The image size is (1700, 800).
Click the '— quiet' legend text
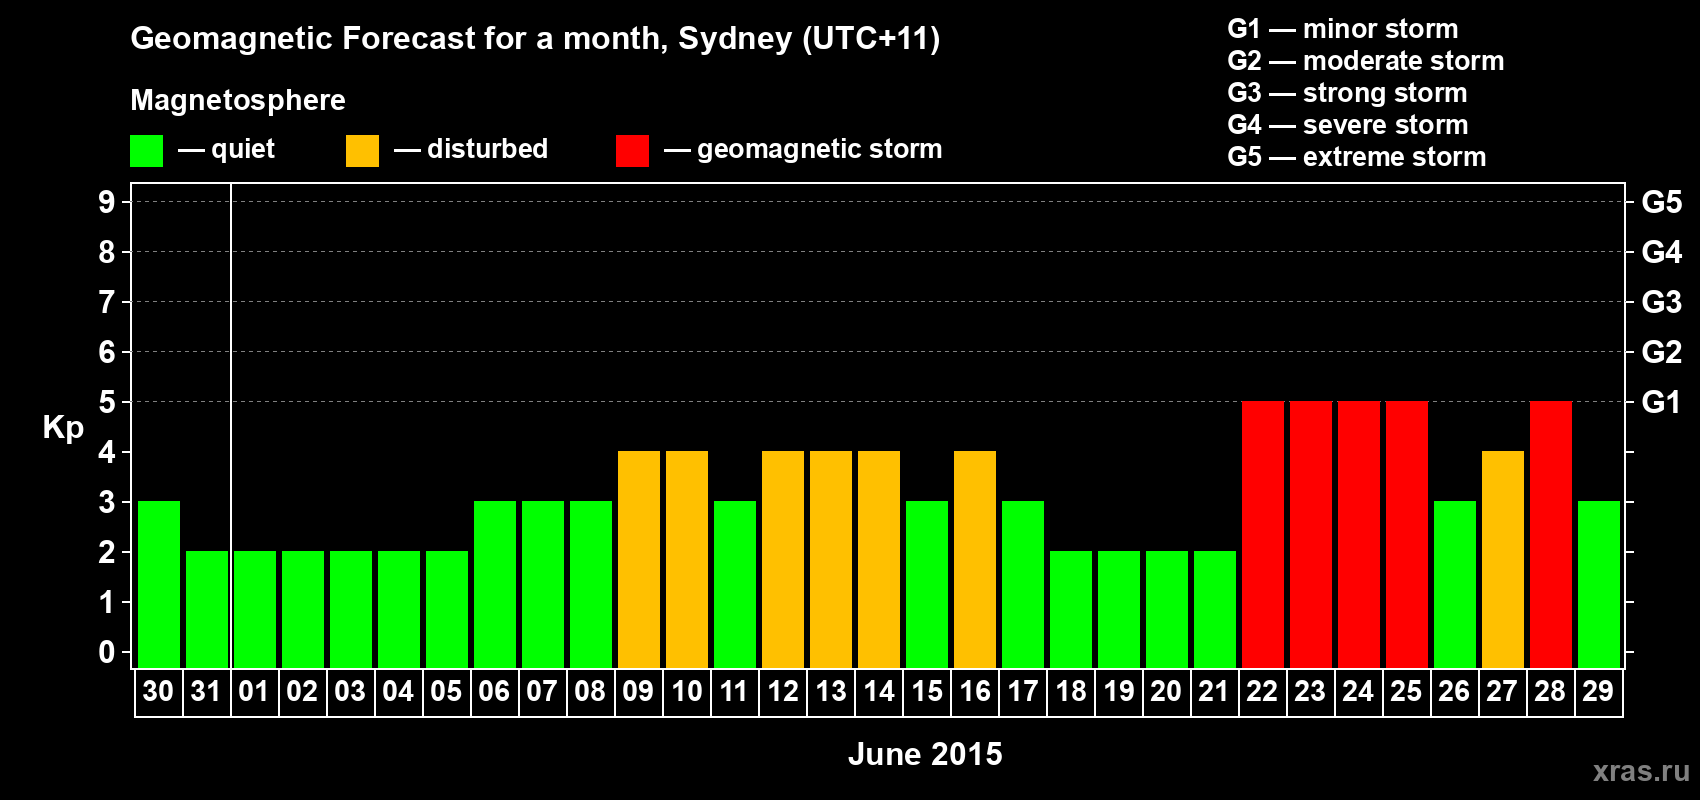pyautogui.click(x=226, y=149)
